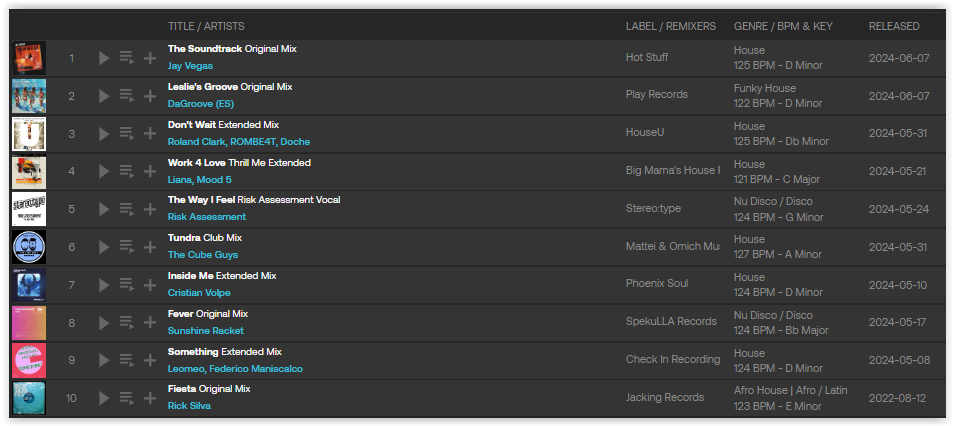
Task: Open the Phoenix Soul label page
Action: point(657,284)
